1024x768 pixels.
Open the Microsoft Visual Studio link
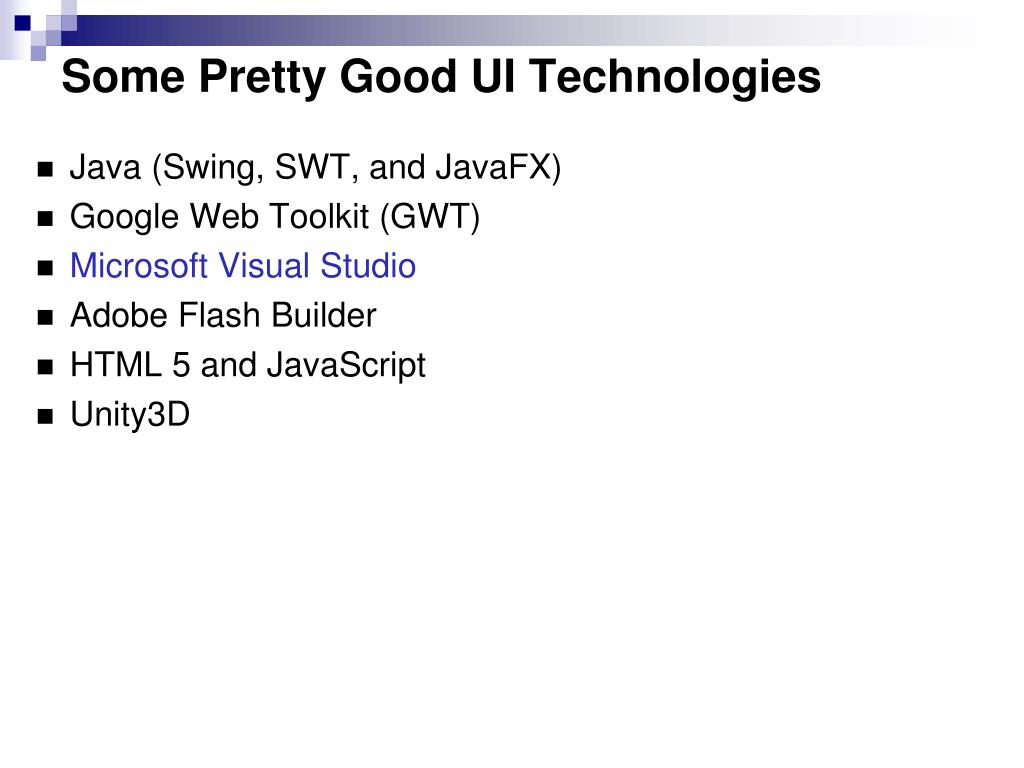pyautogui.click(x=243, y=266)
